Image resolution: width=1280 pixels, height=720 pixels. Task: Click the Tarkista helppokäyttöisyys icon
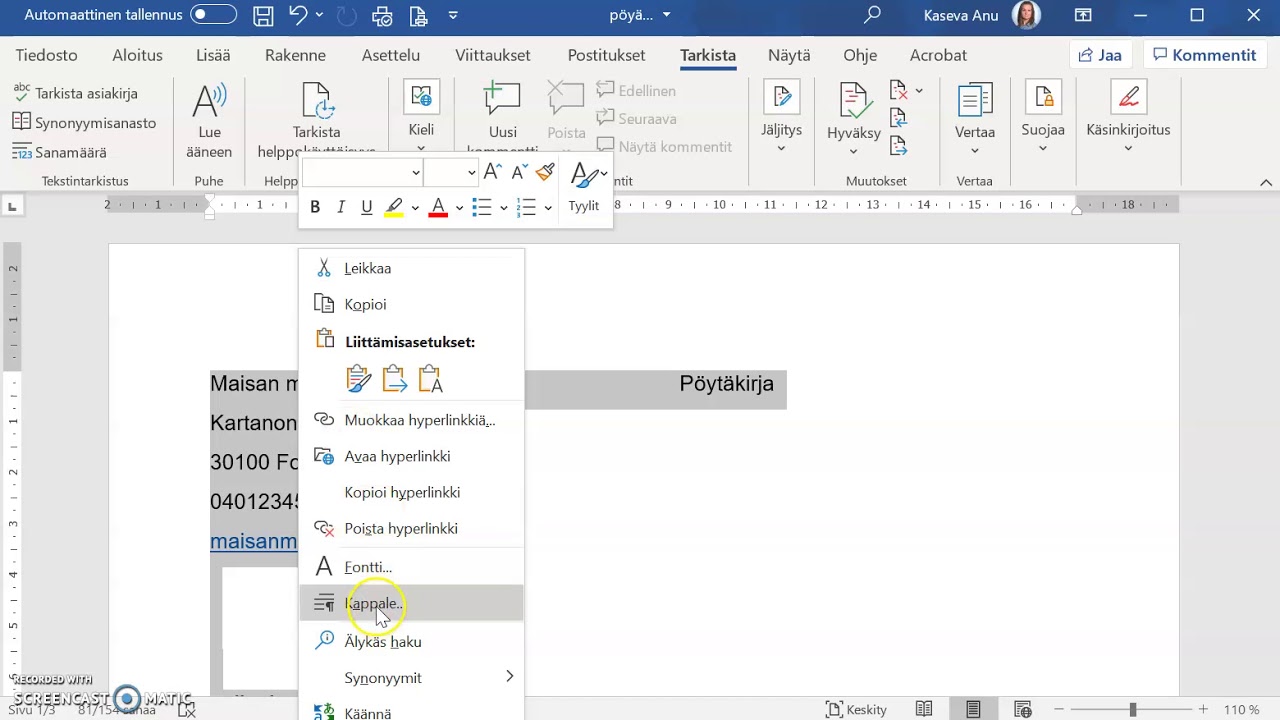coord(316,100)
